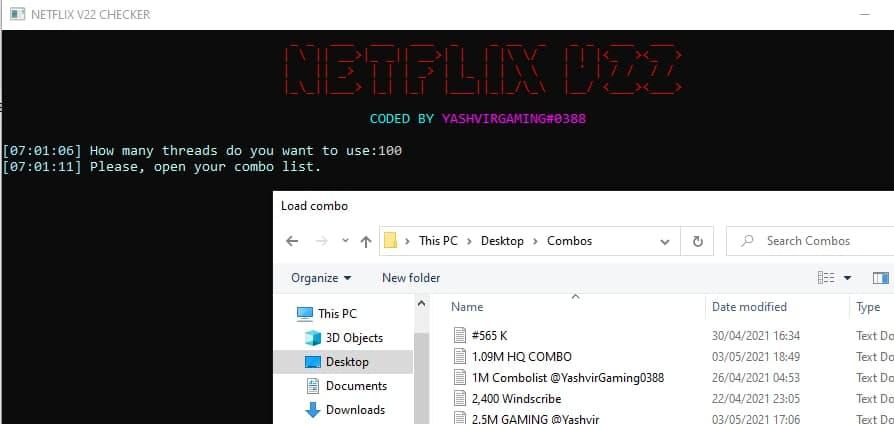Refresh the Combos folder view
The width and height of the screenshot is (894, 424).
pyautogui.click(x=697, y=241)
